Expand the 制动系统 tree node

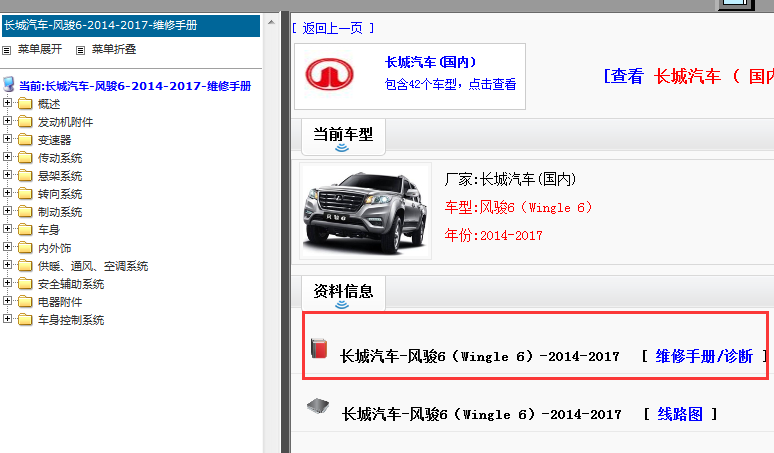7,211
